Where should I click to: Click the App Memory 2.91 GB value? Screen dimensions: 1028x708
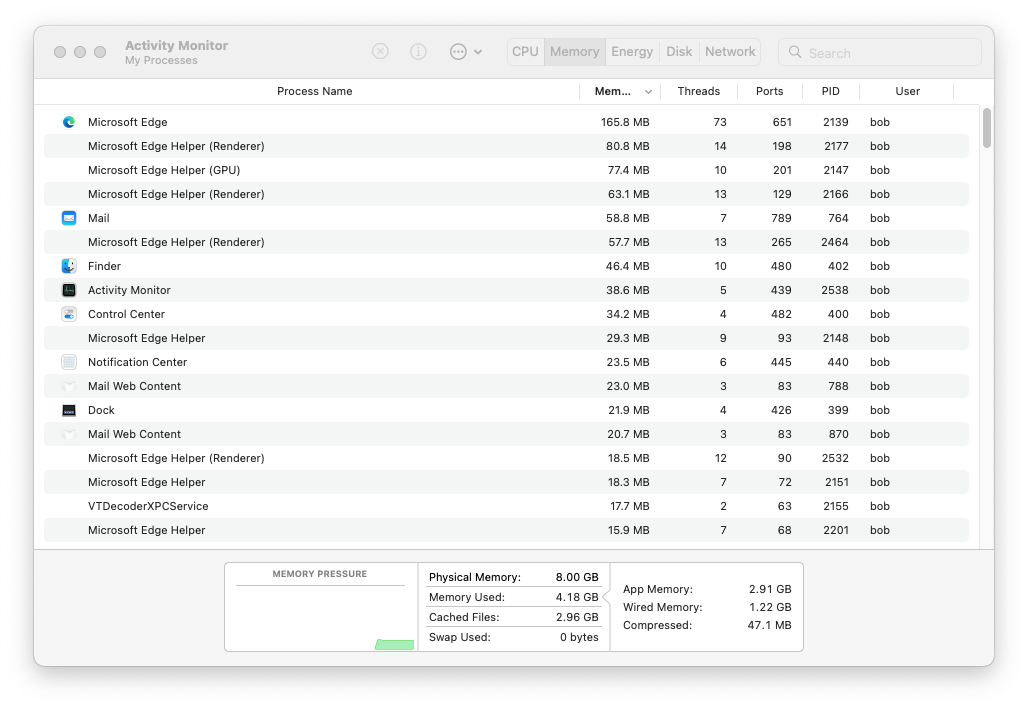point(770,589)
